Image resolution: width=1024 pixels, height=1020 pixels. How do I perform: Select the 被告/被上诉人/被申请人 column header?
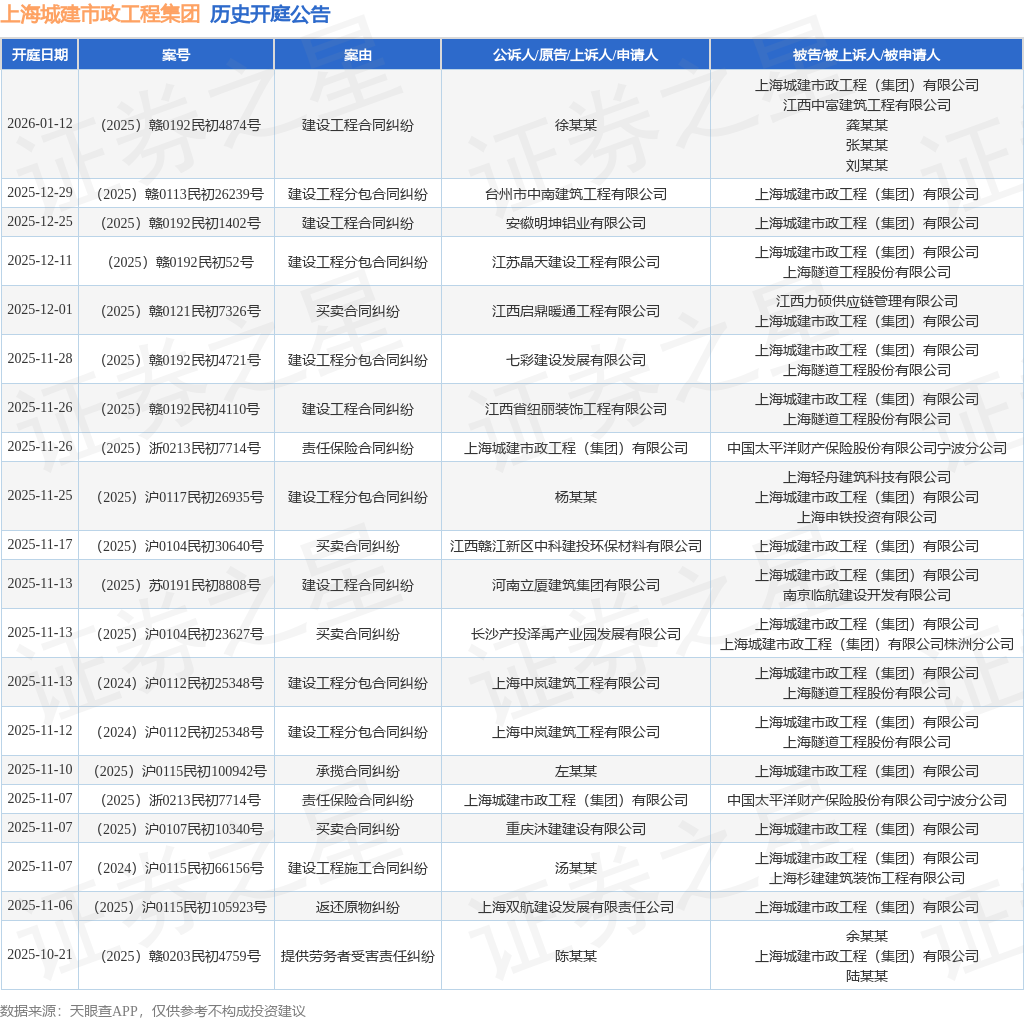(x=866, y=55)
